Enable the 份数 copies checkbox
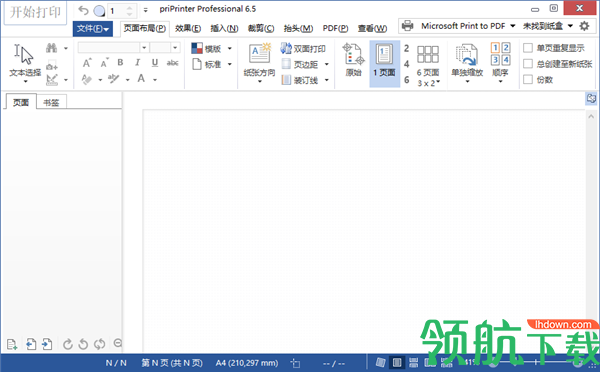600x372 pixels. pyautogui.click(x=528, y=80)
